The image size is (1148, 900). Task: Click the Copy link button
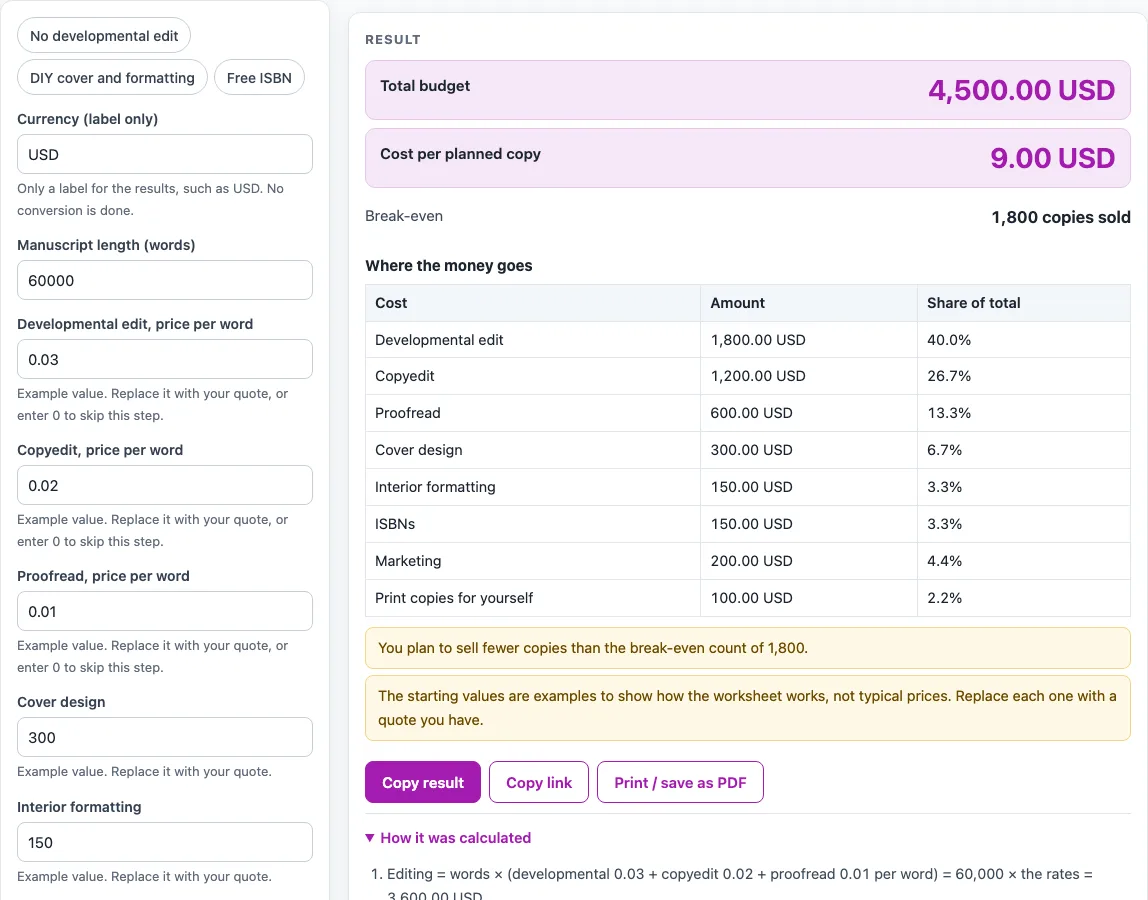point(539,783)
